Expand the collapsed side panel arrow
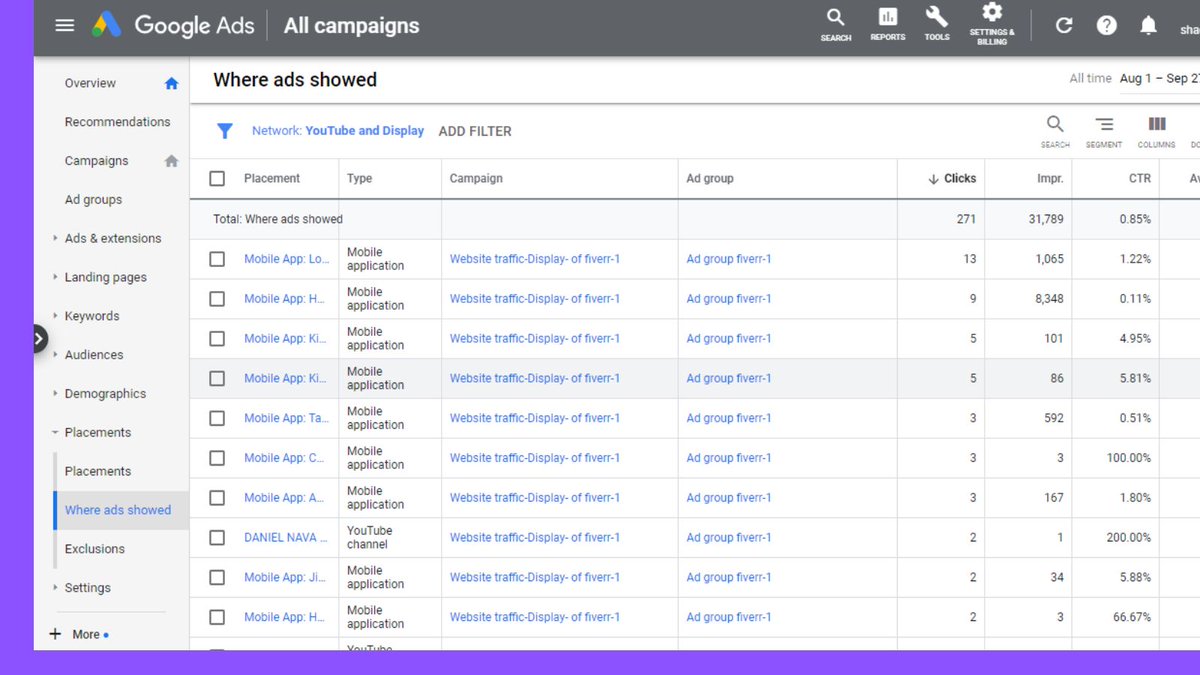 tap(39, 339)
